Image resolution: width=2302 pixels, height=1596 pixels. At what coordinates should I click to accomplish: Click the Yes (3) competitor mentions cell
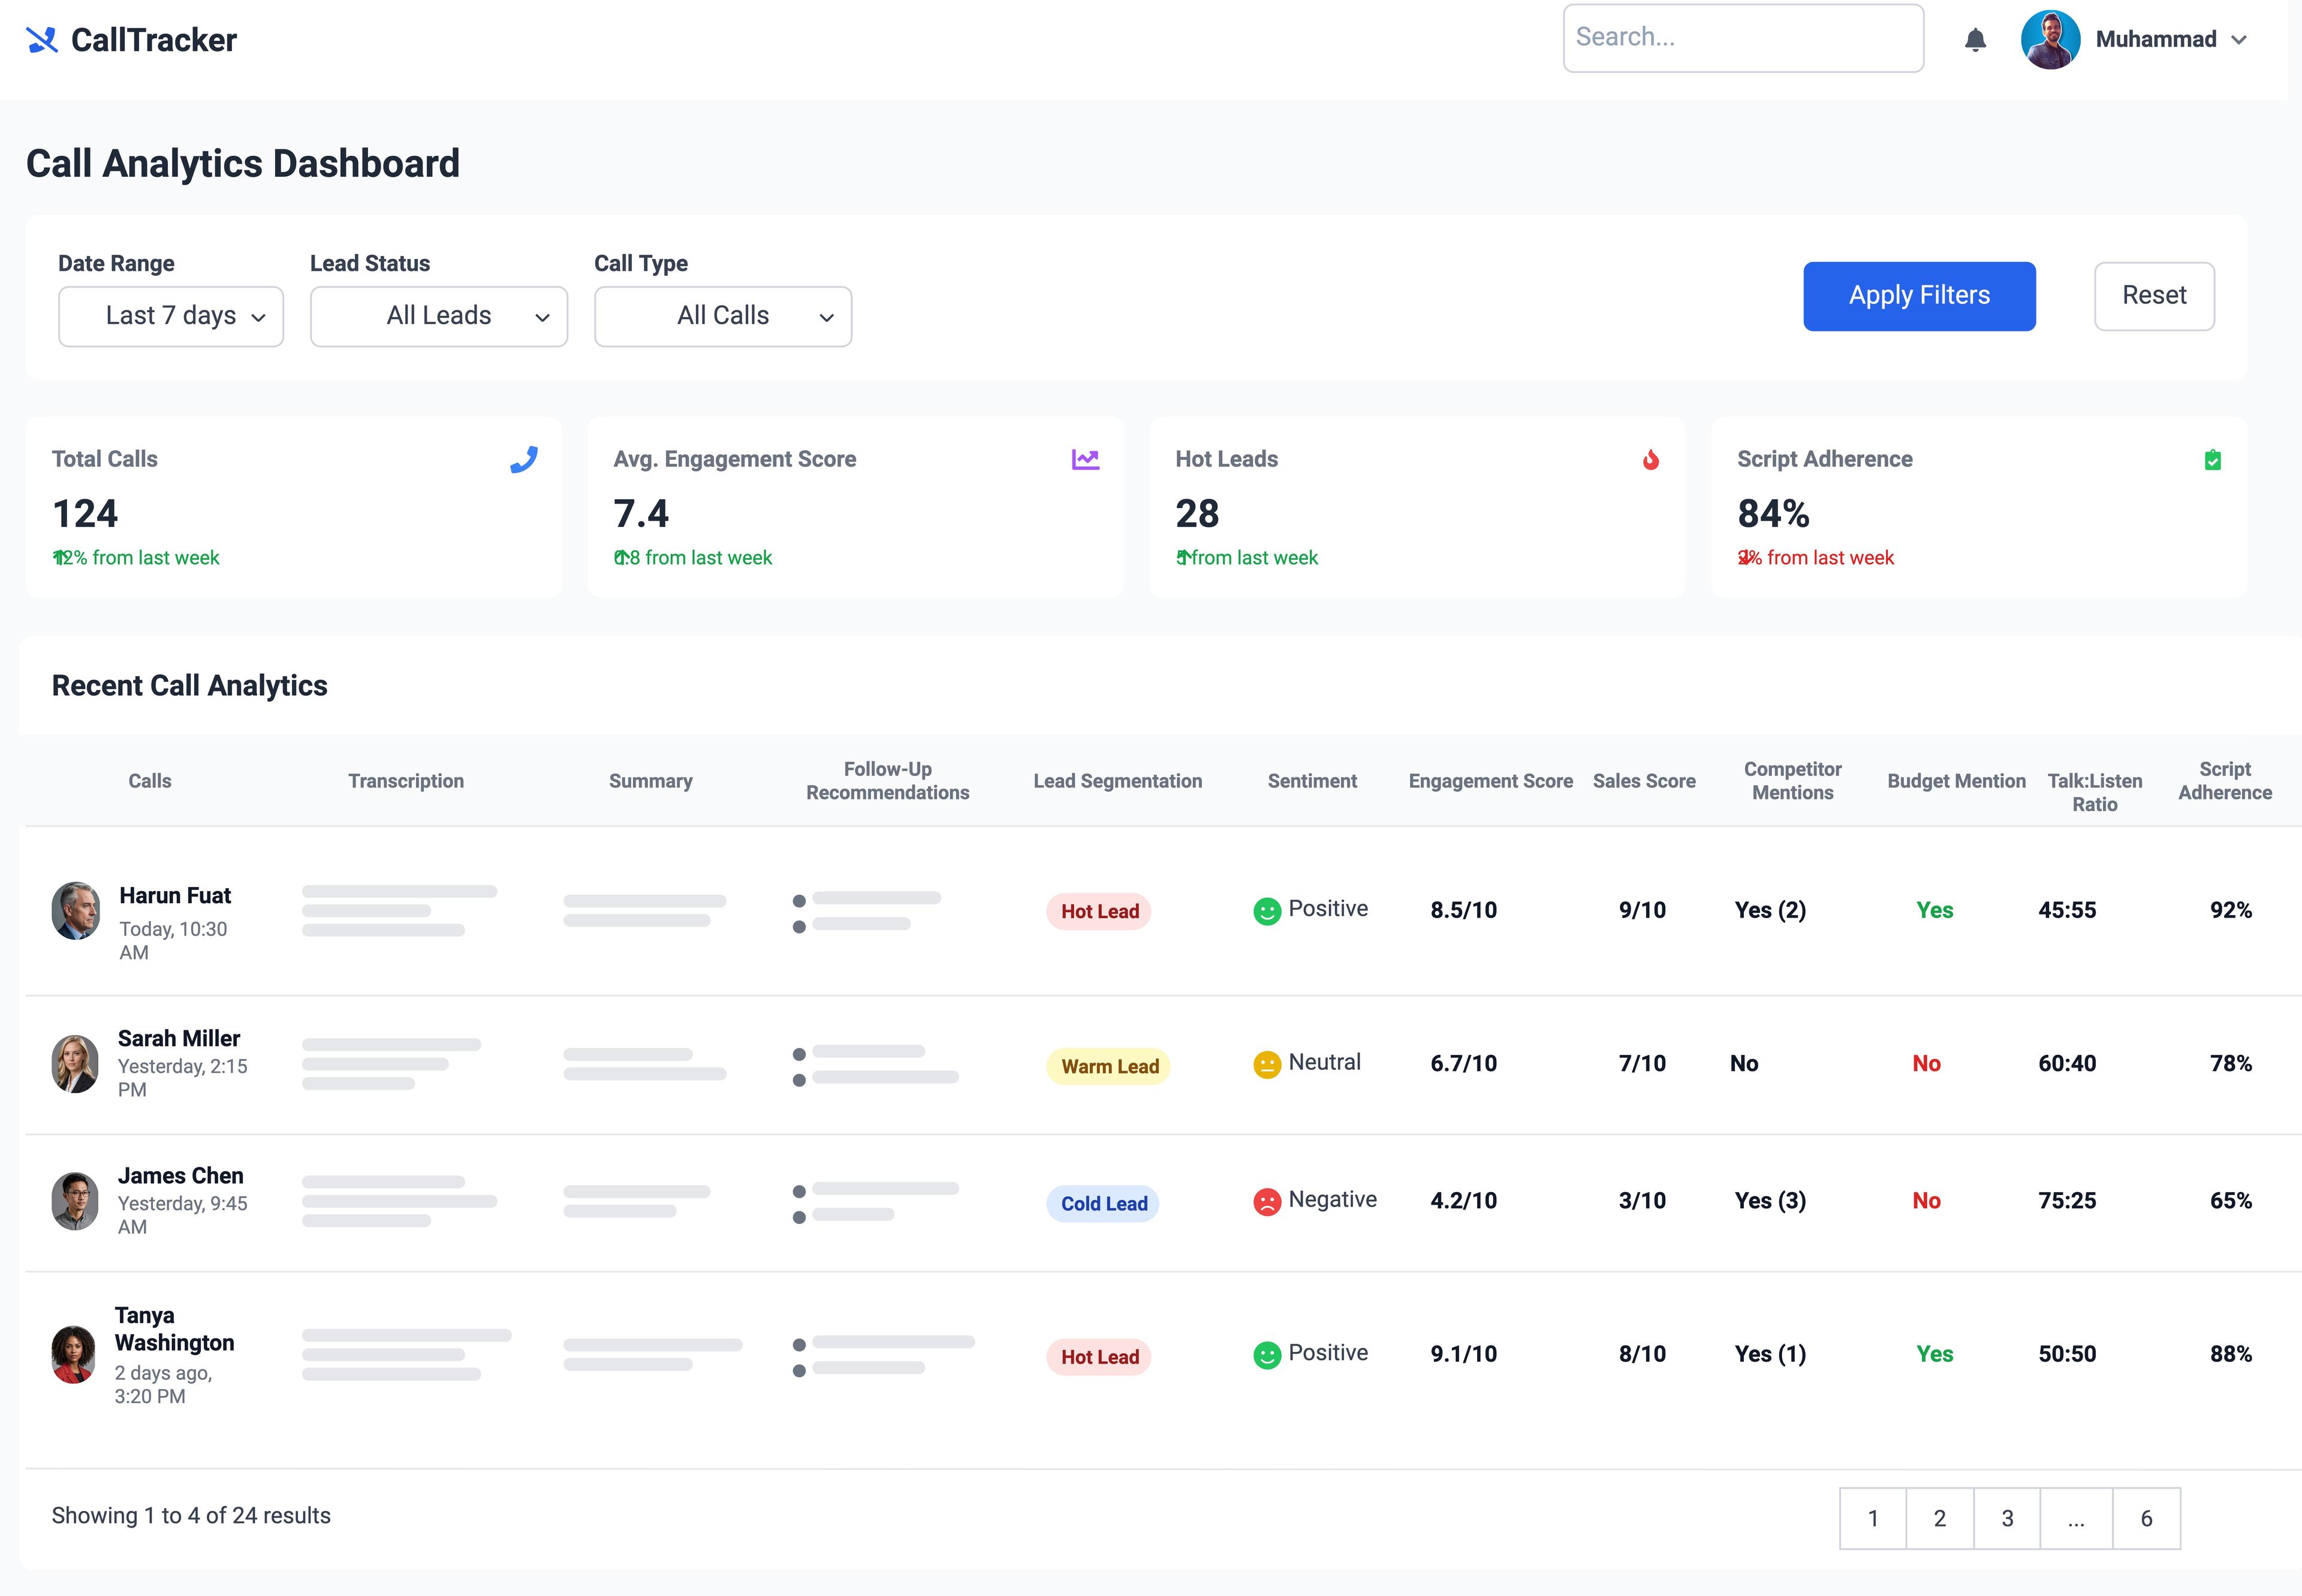click(1770, 1200)
